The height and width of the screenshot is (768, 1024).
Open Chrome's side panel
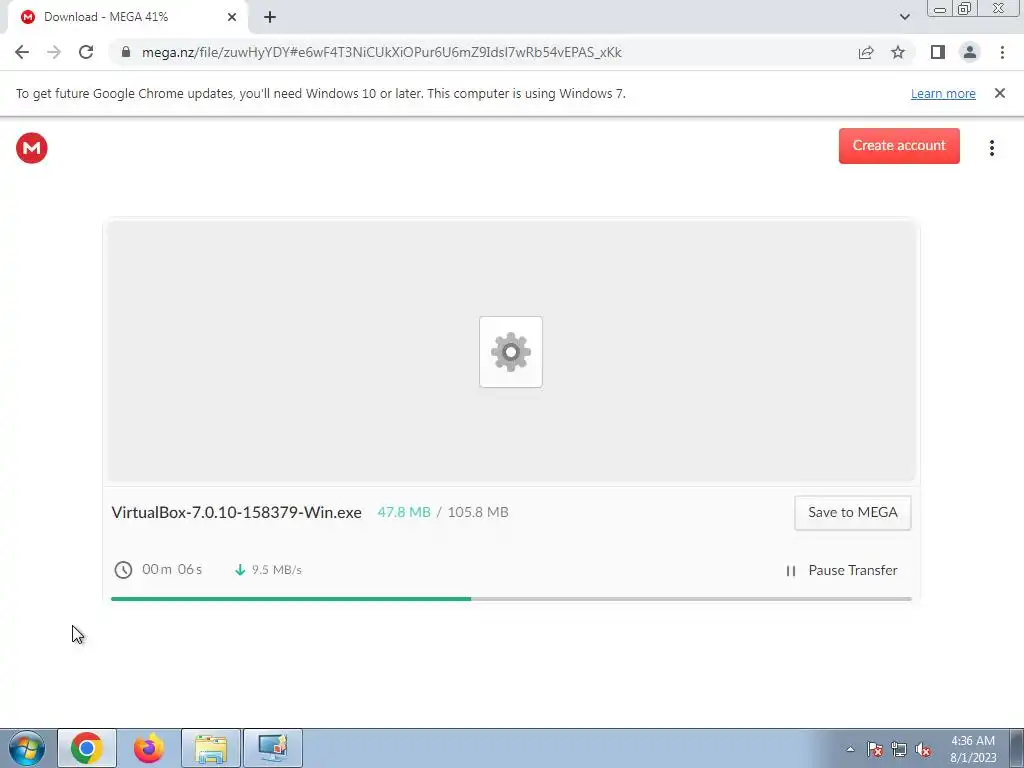938,52
